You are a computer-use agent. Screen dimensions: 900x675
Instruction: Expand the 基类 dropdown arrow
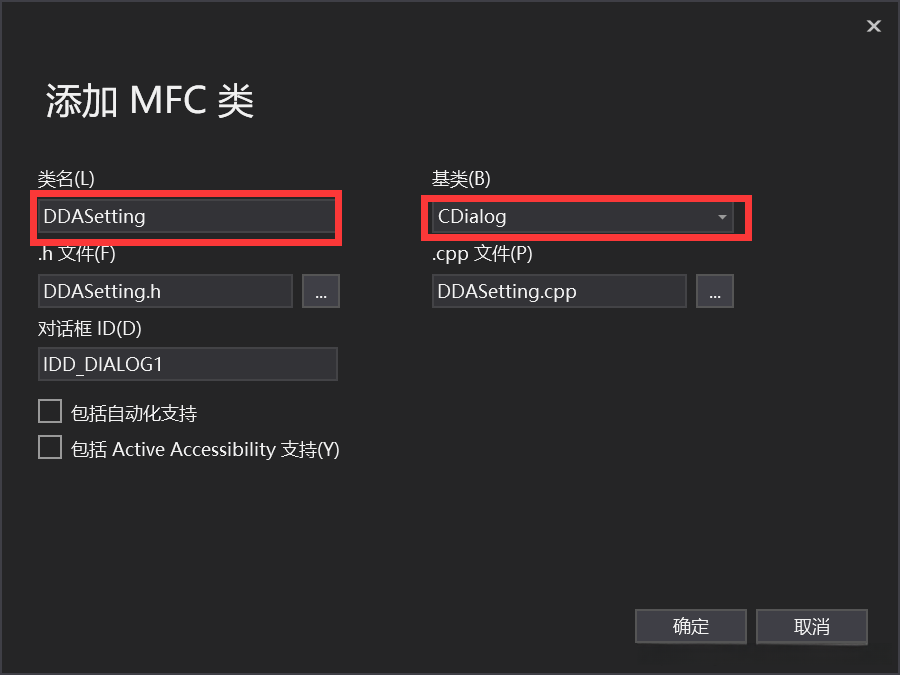722,217
